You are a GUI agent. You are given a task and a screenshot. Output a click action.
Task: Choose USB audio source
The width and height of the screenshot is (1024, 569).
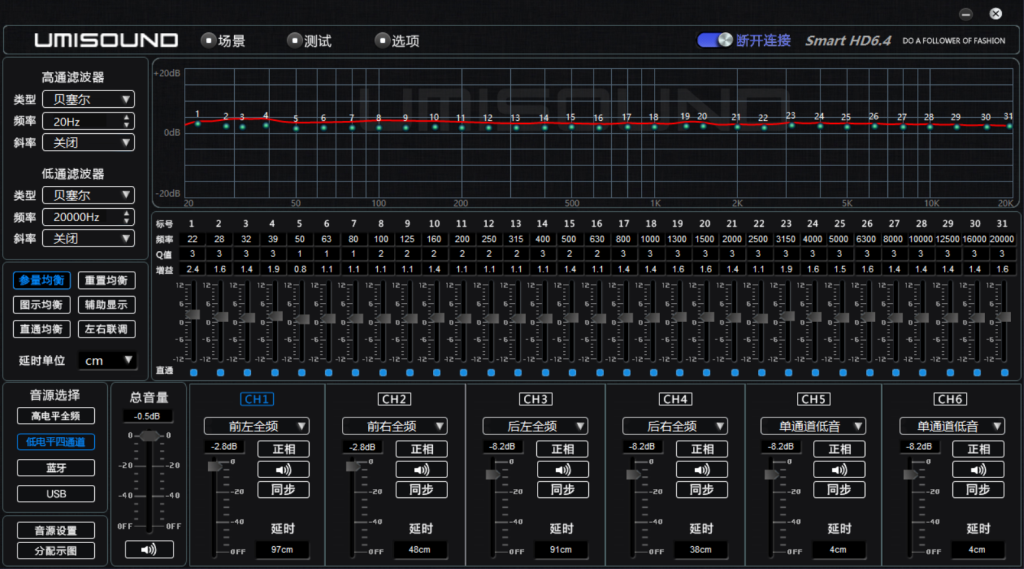[x=56, y=494]
